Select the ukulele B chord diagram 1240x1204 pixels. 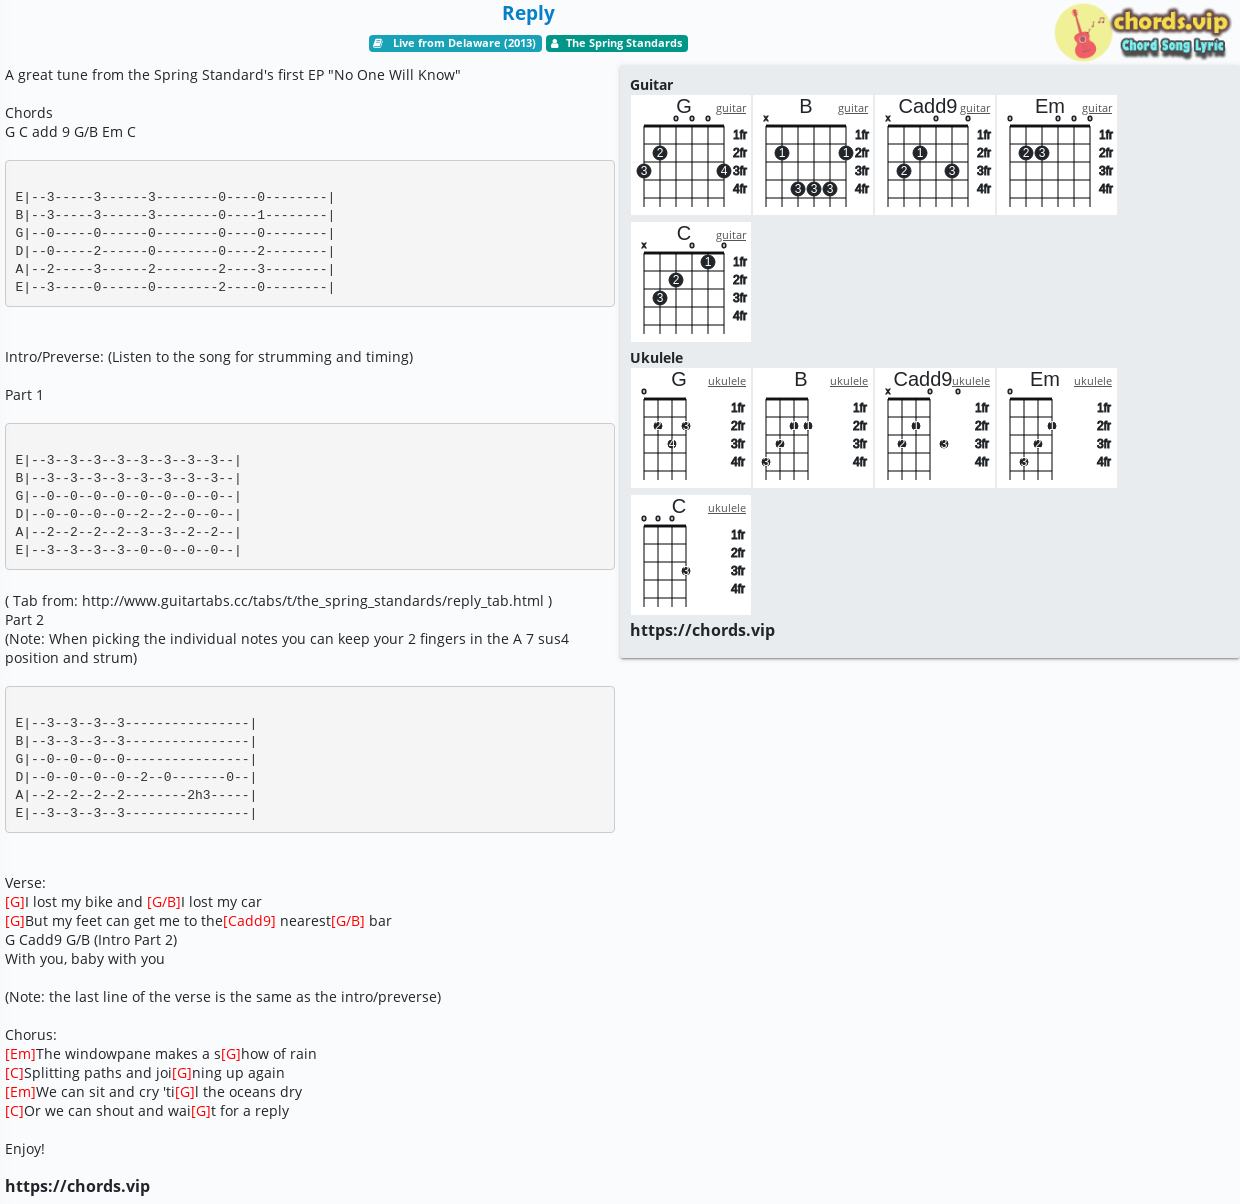(813, 428)
